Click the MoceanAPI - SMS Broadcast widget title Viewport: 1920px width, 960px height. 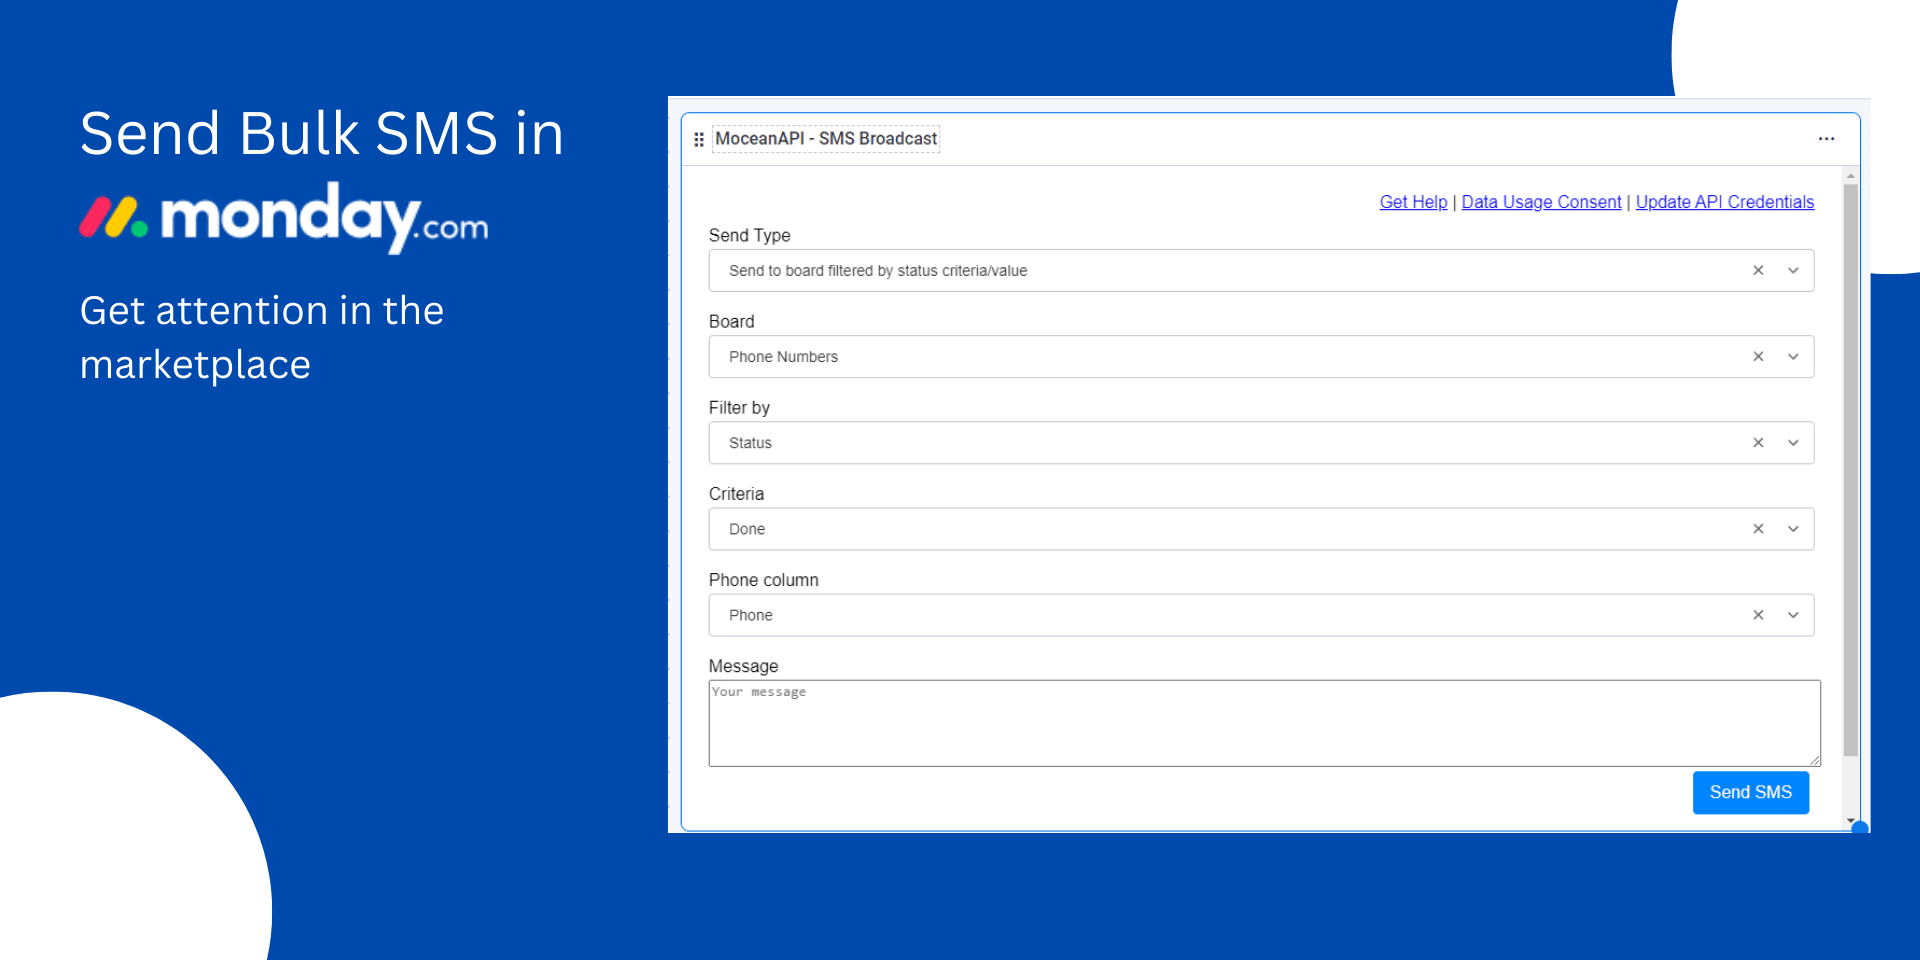click(x=826, y=139)
